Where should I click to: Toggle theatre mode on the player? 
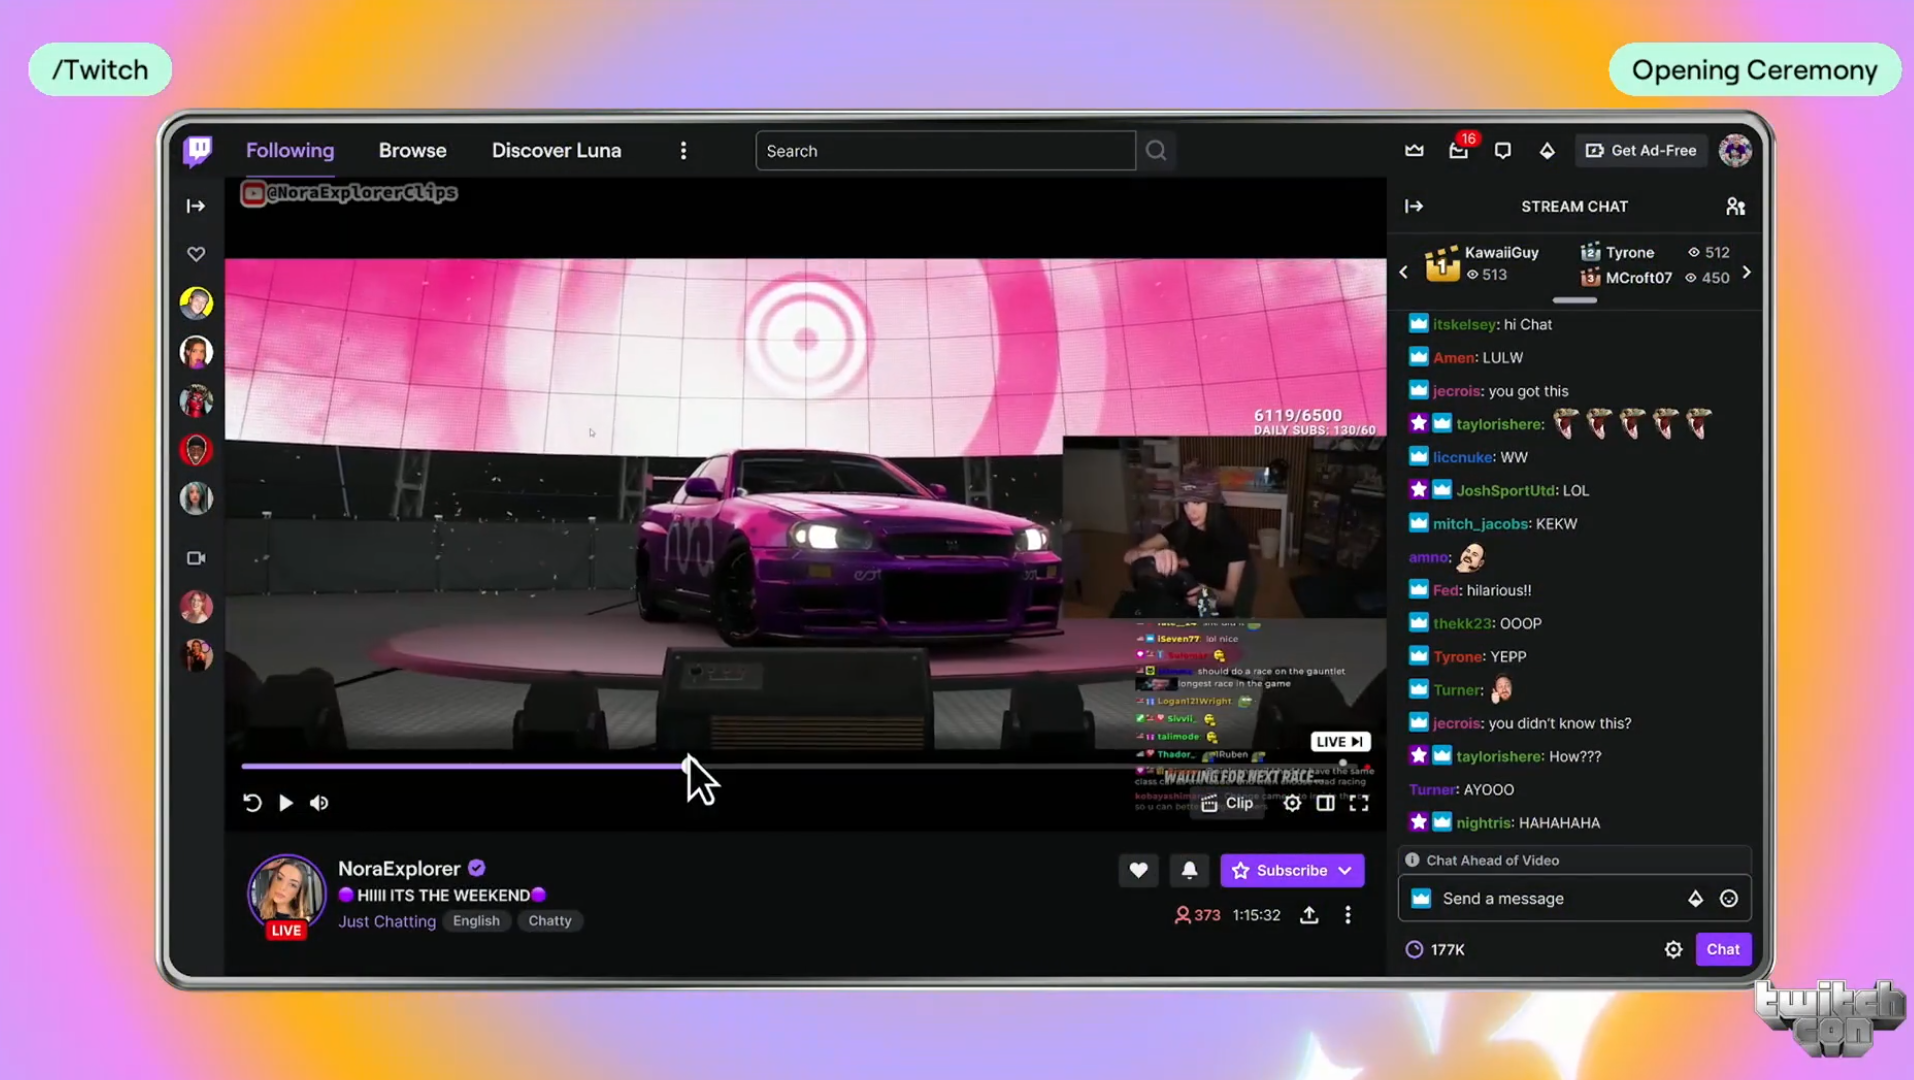(1325, 803)
